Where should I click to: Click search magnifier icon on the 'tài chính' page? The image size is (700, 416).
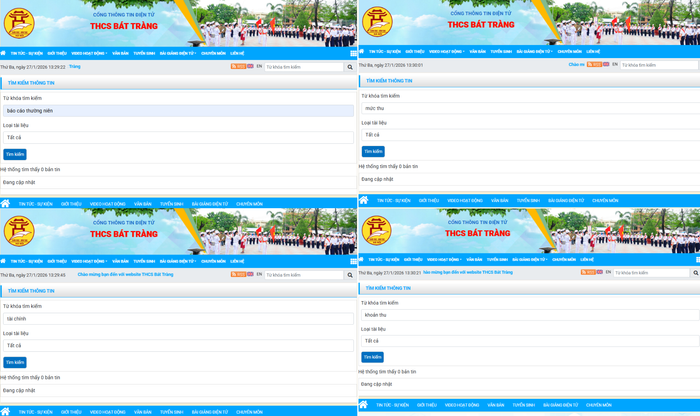coord(350,275)
